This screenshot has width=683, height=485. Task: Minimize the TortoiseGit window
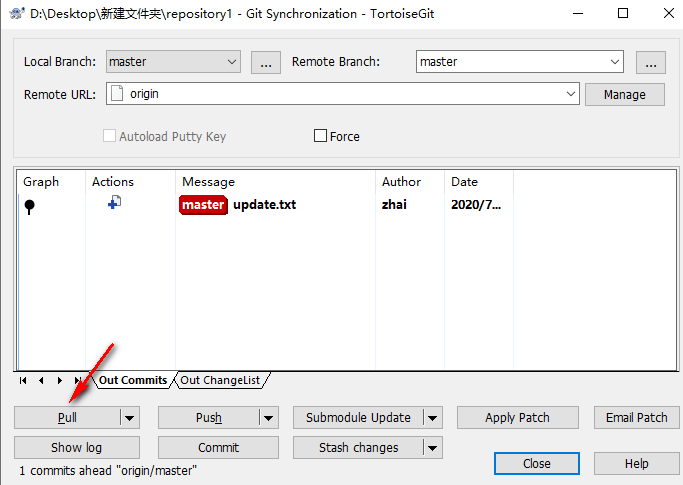pos(578,13)
